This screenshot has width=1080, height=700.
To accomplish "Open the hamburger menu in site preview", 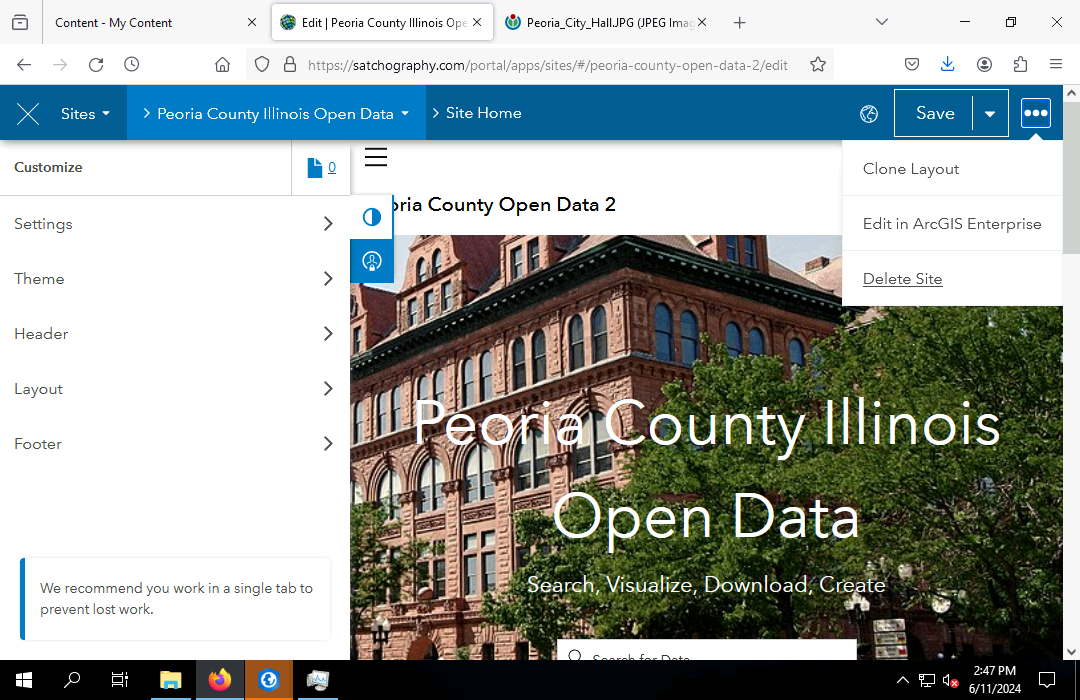I will click(376, 157).
